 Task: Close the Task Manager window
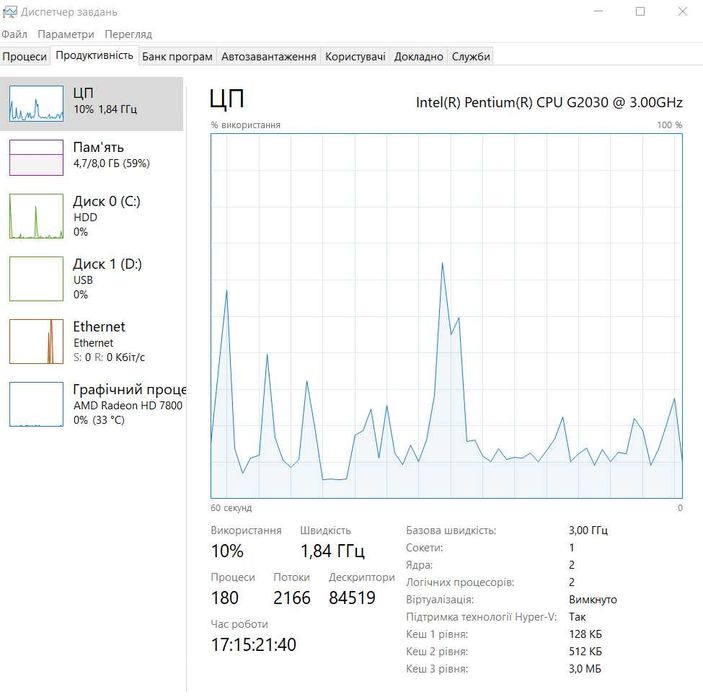point(682,11)
